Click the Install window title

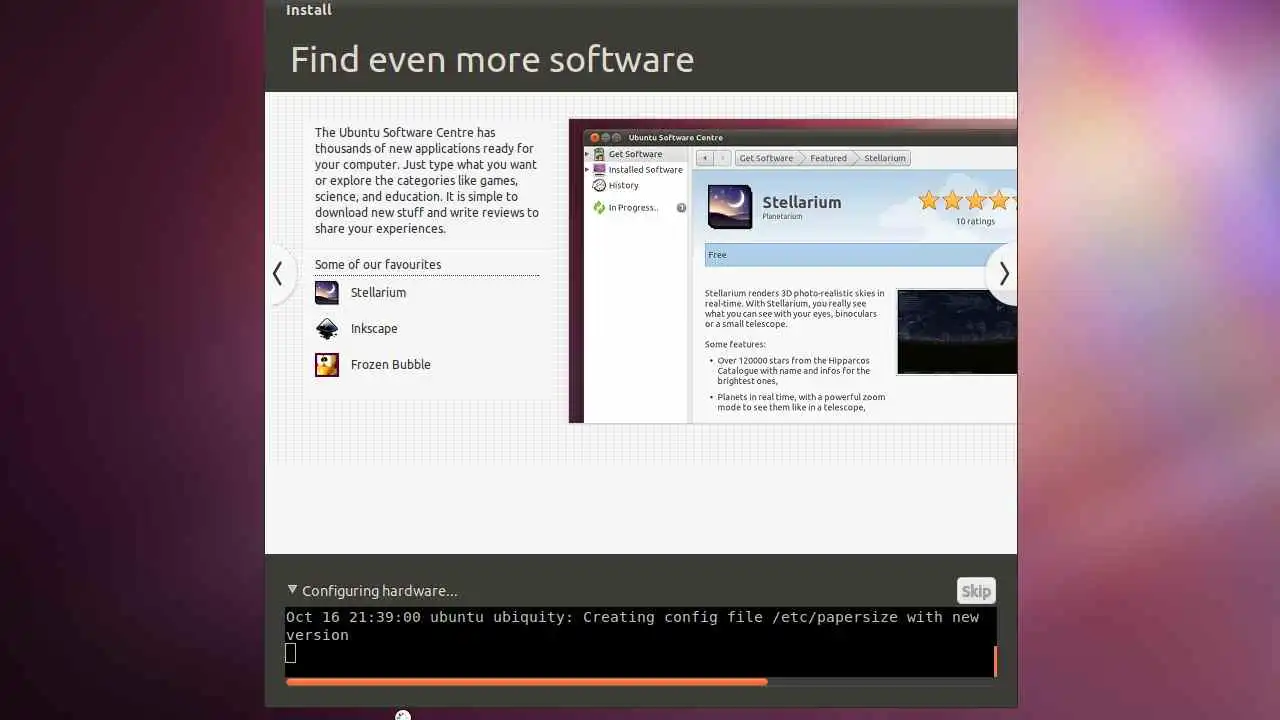coord(309,10)
